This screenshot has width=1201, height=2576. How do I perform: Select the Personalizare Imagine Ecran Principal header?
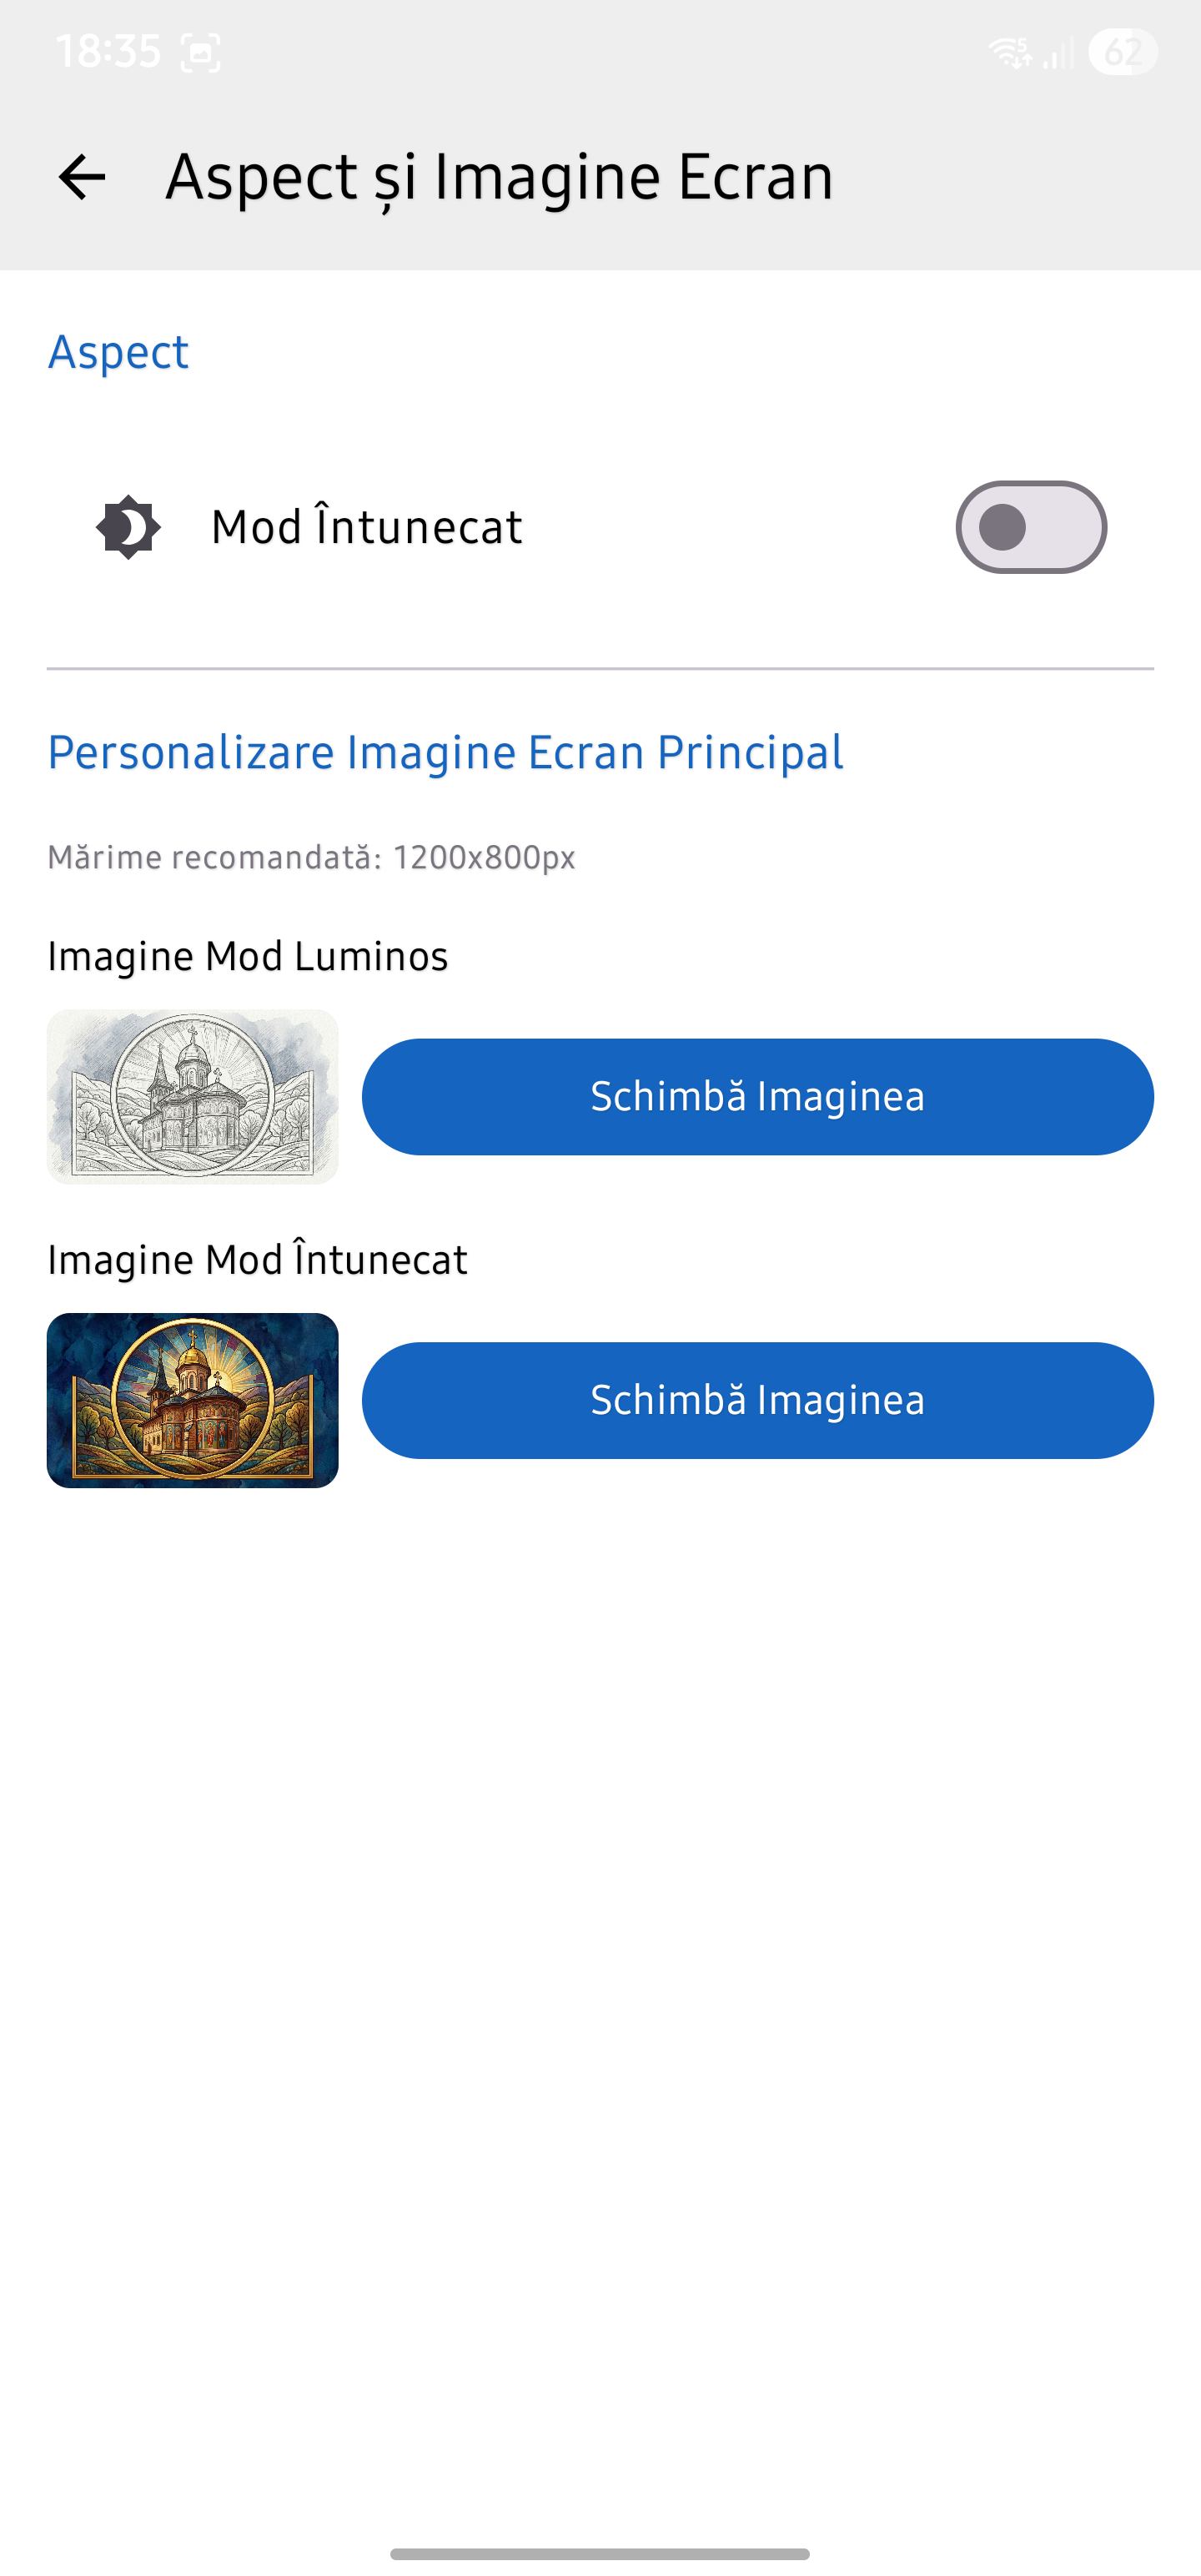click(445, 753)
